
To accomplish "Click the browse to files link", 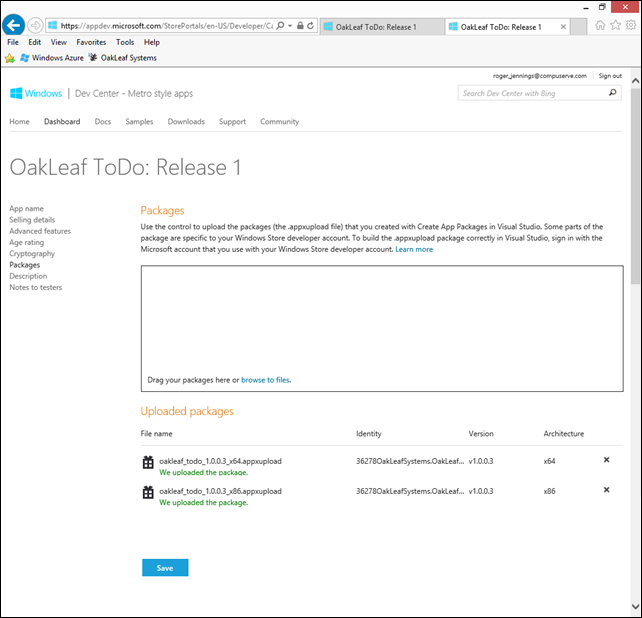I will tap(265, 380).
